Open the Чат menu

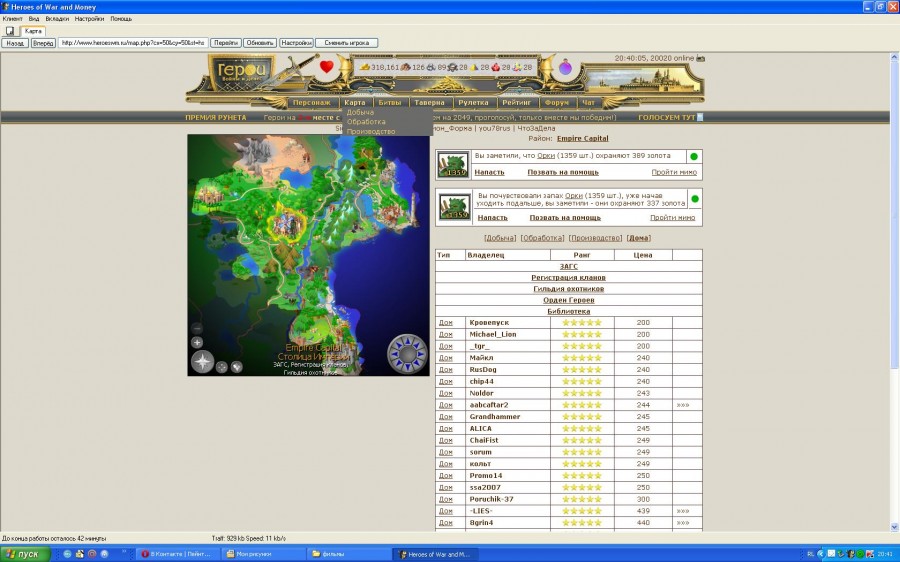[x=588, y=103]
